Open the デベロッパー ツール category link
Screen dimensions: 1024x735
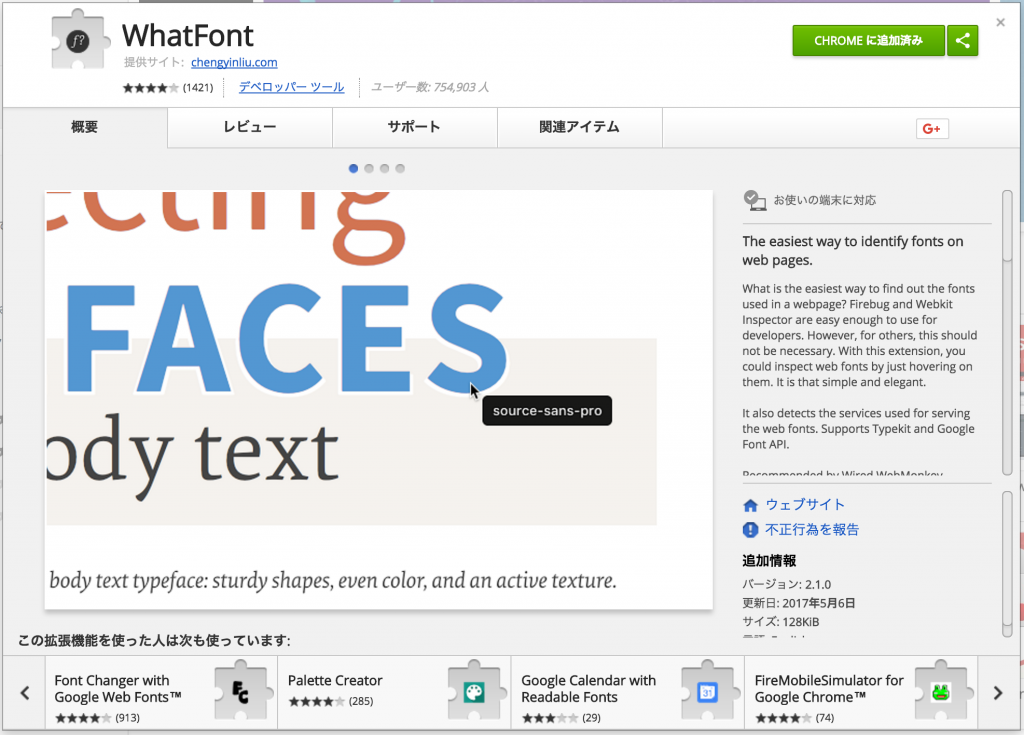point(291,87)
